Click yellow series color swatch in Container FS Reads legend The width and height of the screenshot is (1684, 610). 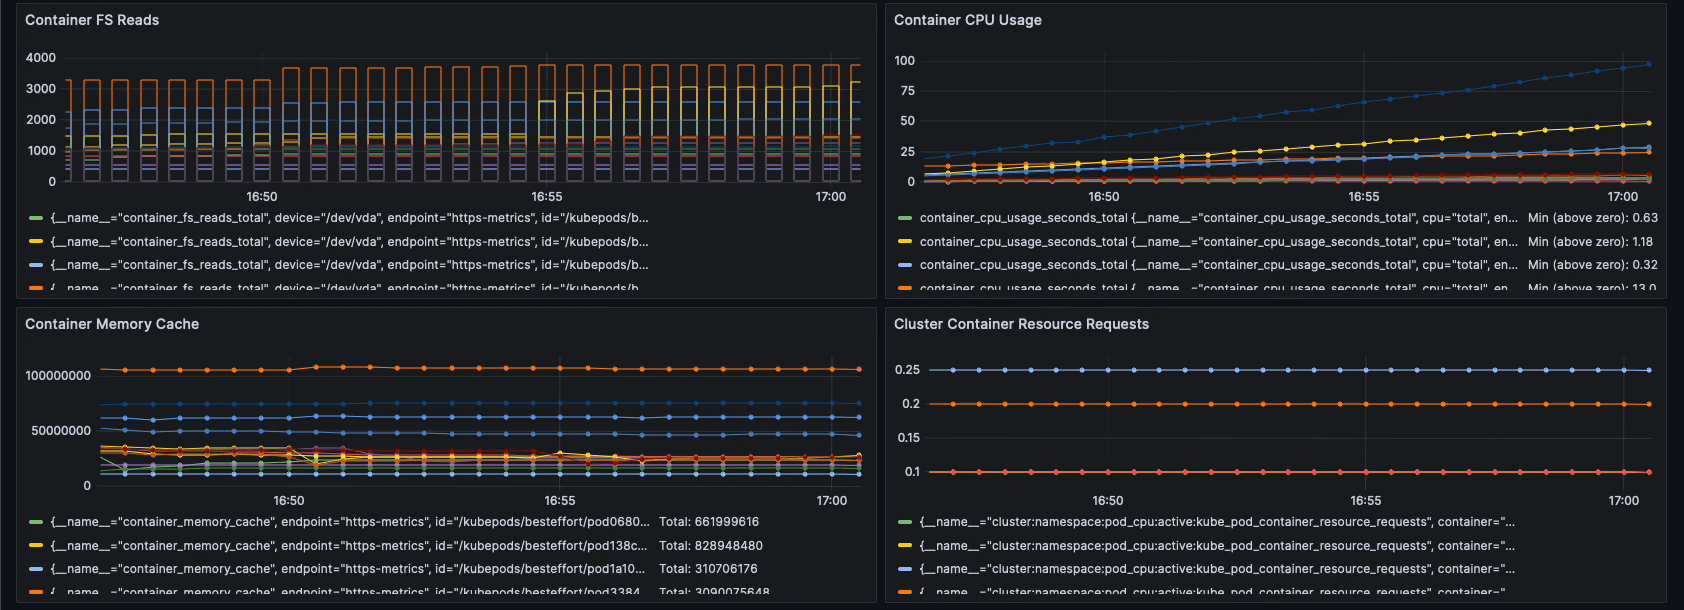(x=36, y=242)
